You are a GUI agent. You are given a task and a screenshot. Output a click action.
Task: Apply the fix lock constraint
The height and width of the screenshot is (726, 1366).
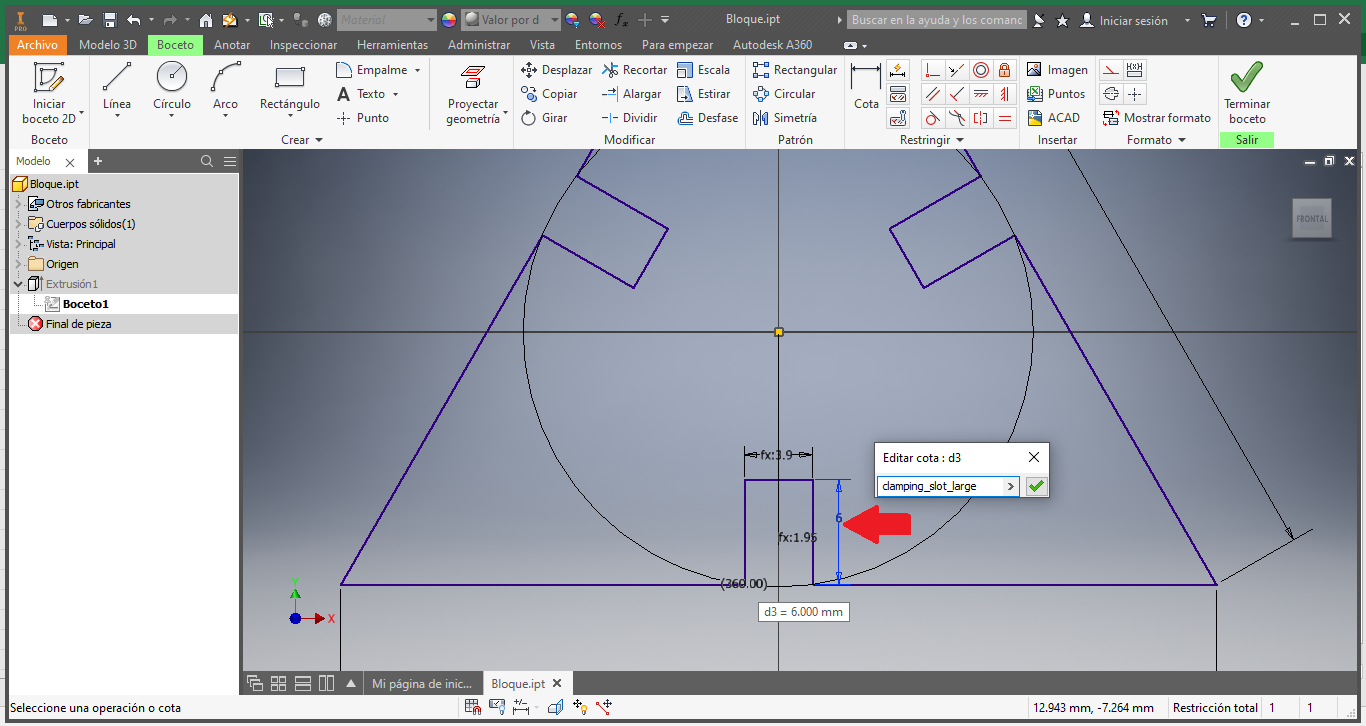1005,70
